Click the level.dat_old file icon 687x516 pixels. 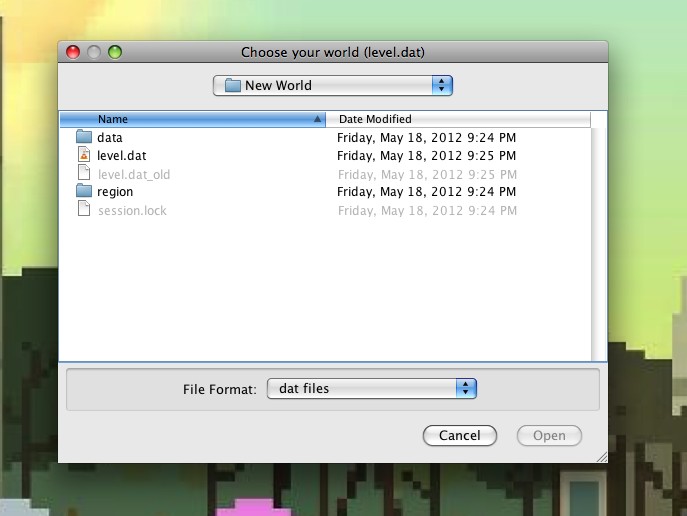click(84, 174)
